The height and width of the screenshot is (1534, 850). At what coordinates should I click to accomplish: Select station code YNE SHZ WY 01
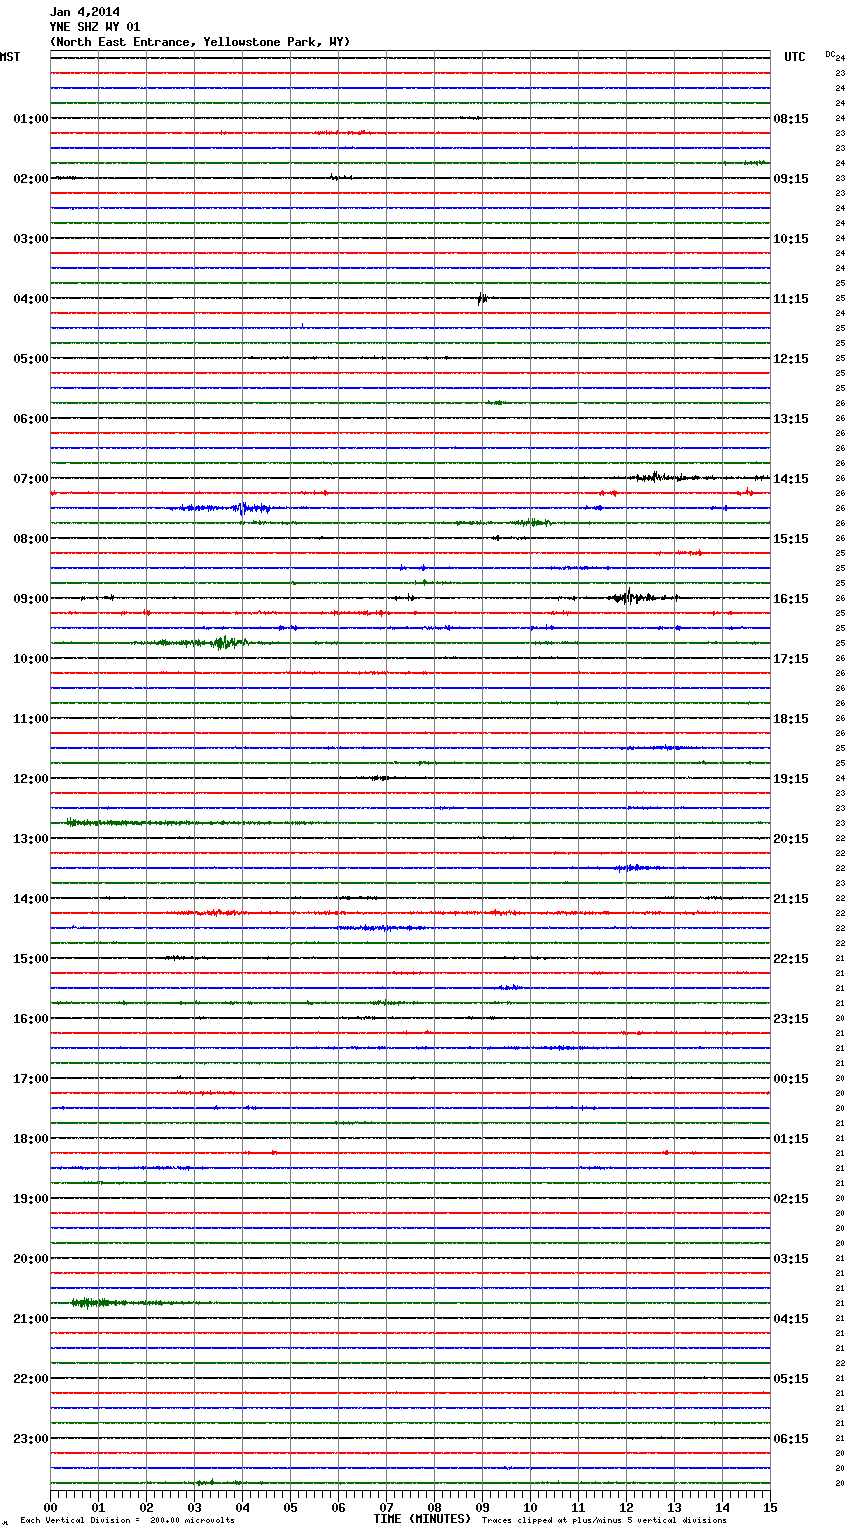pos(95,27)
